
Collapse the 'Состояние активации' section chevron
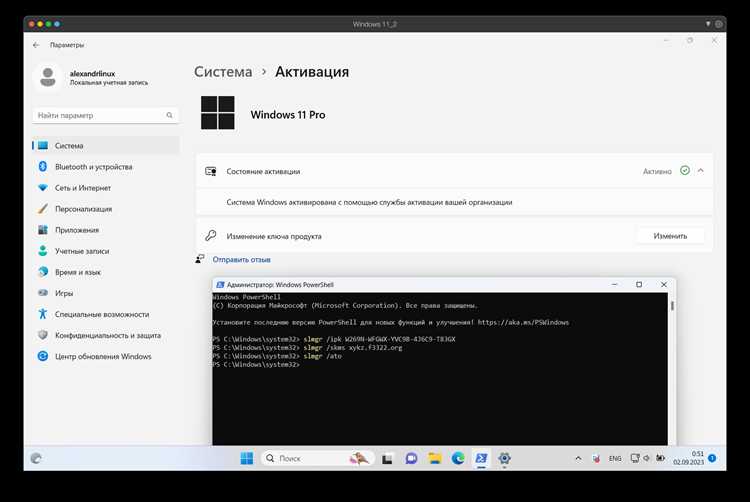[x=700, y=171]
